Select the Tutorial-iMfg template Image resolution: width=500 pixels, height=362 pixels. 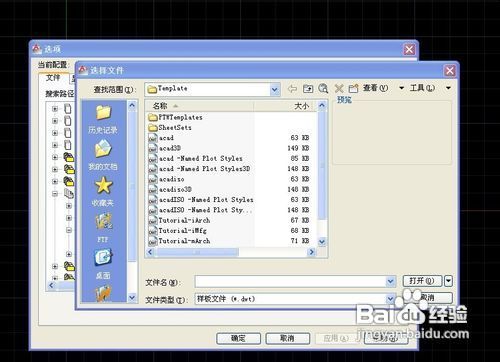point(178,231)
